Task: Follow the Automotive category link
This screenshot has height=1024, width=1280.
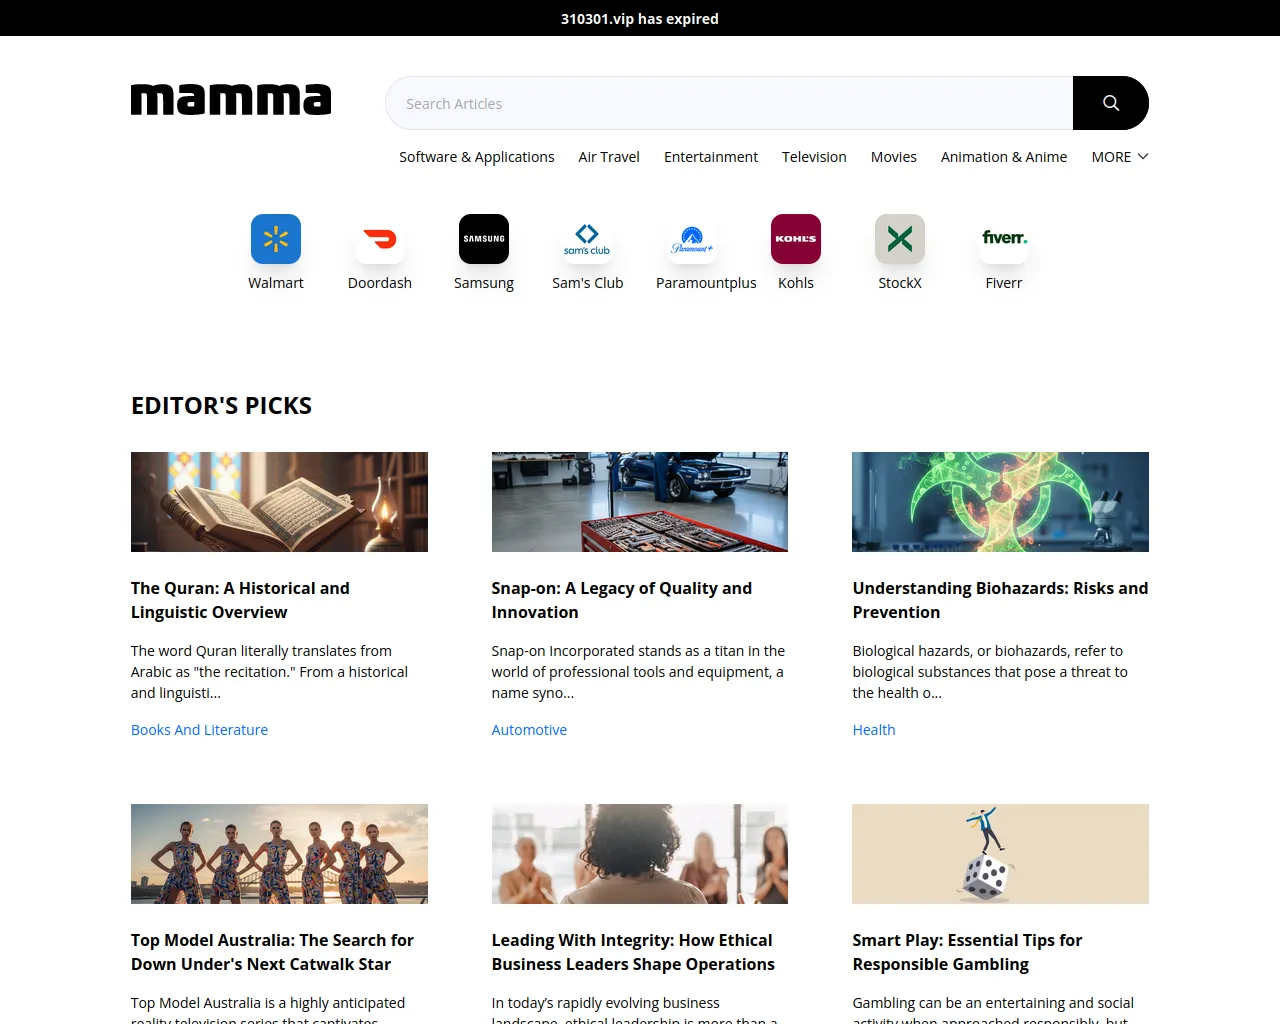Action: tap(529, 730)
